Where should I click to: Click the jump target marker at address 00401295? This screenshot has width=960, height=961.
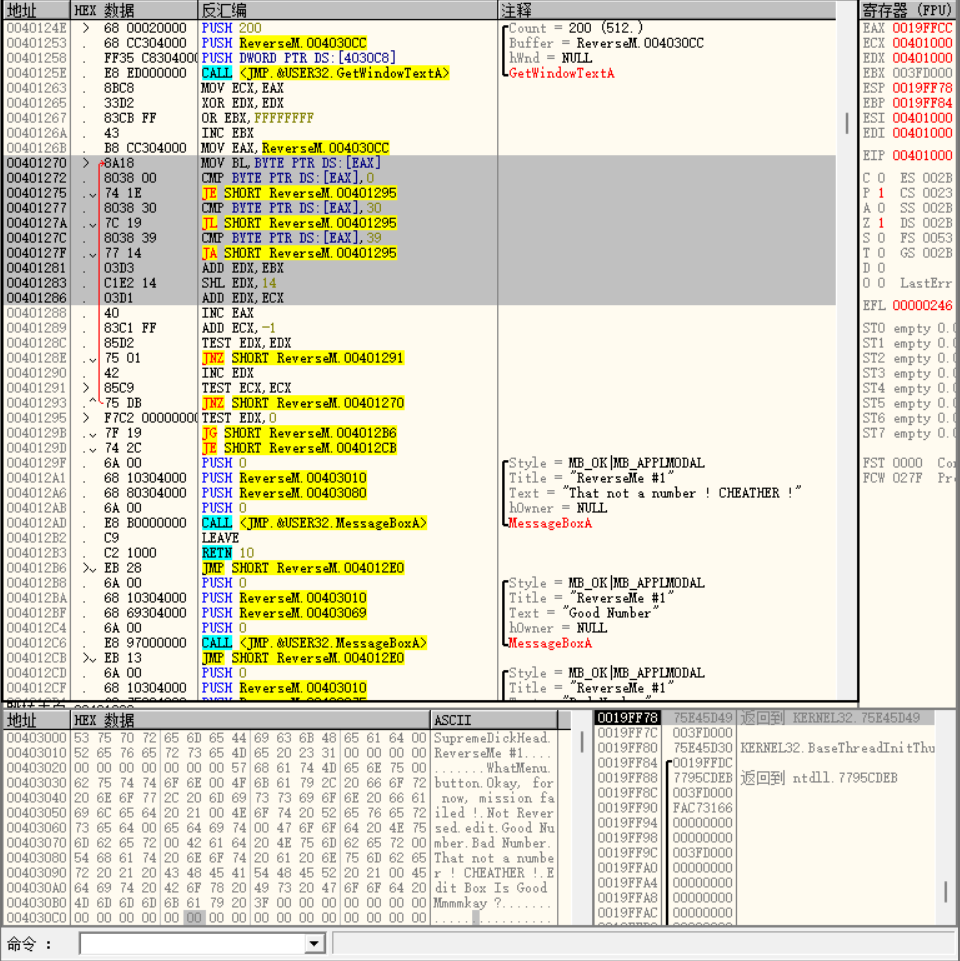click(86, 418)
